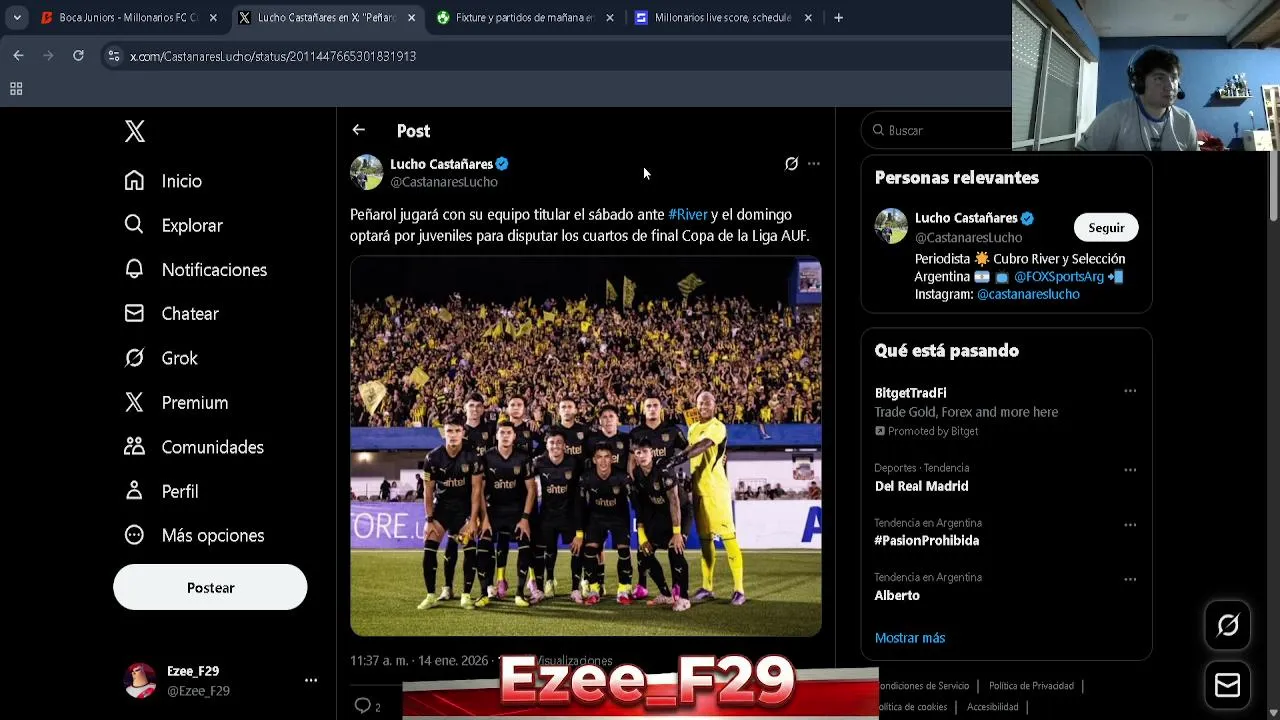
Task: Switch to Boca Juniors - Millonarios tab
Action: (x=128, y=17)
